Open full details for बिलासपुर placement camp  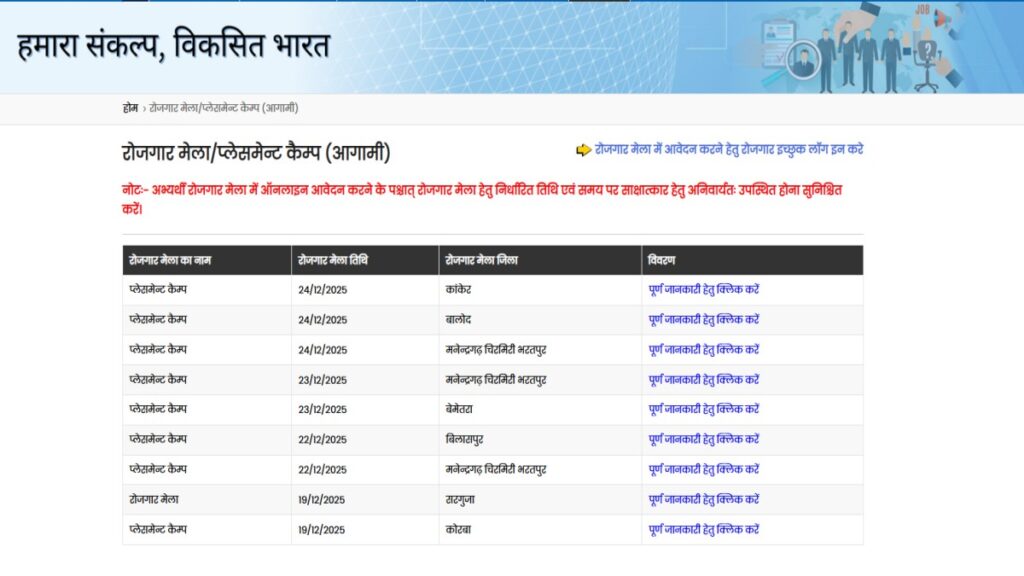pyautogui.click(x=703, y=439)
